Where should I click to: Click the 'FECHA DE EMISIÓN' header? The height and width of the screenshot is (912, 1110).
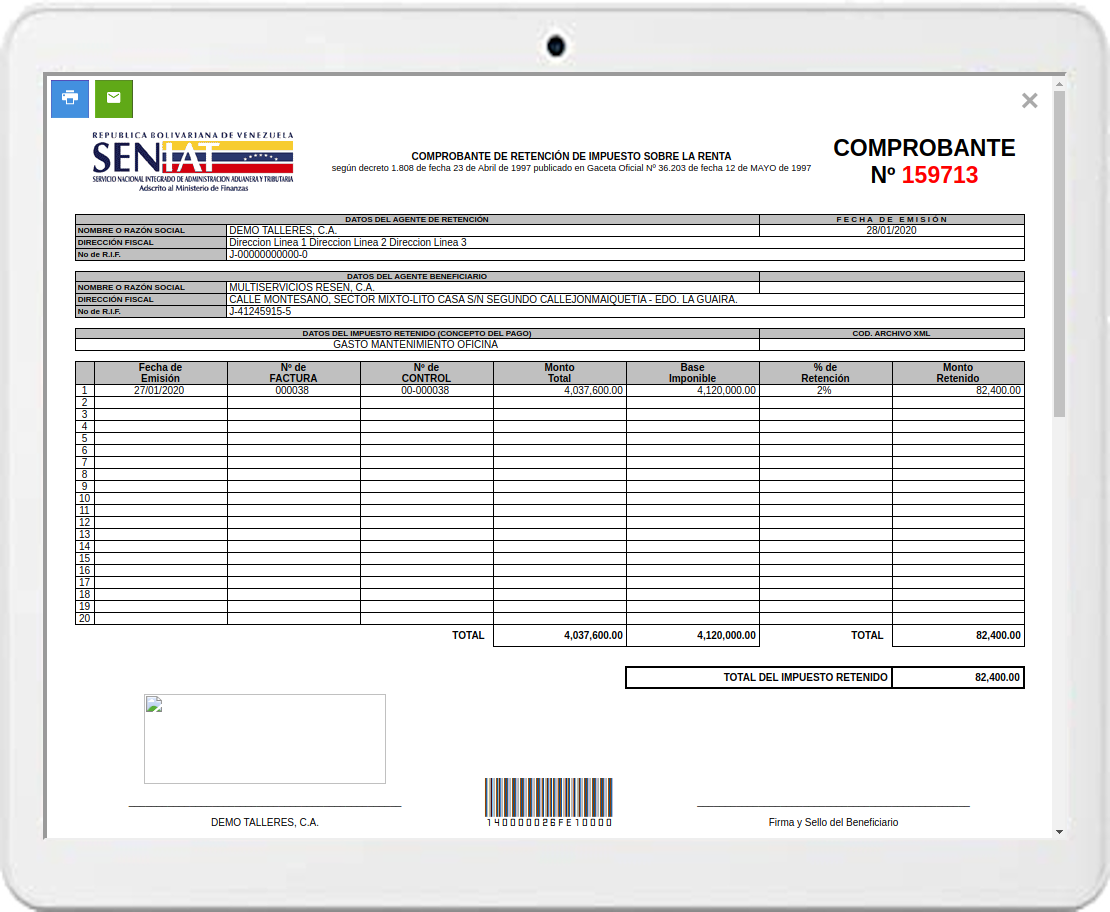coord(891,220)
